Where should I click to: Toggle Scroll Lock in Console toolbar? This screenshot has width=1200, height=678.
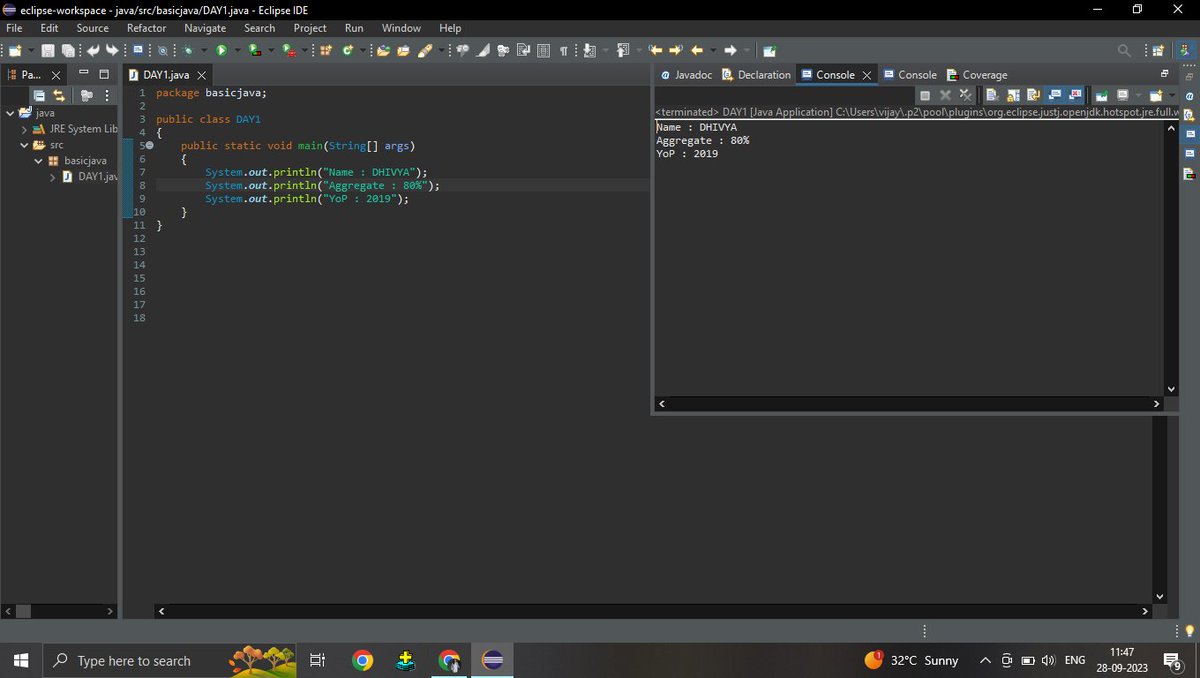pyautogui.click(x=1013, y=95)
